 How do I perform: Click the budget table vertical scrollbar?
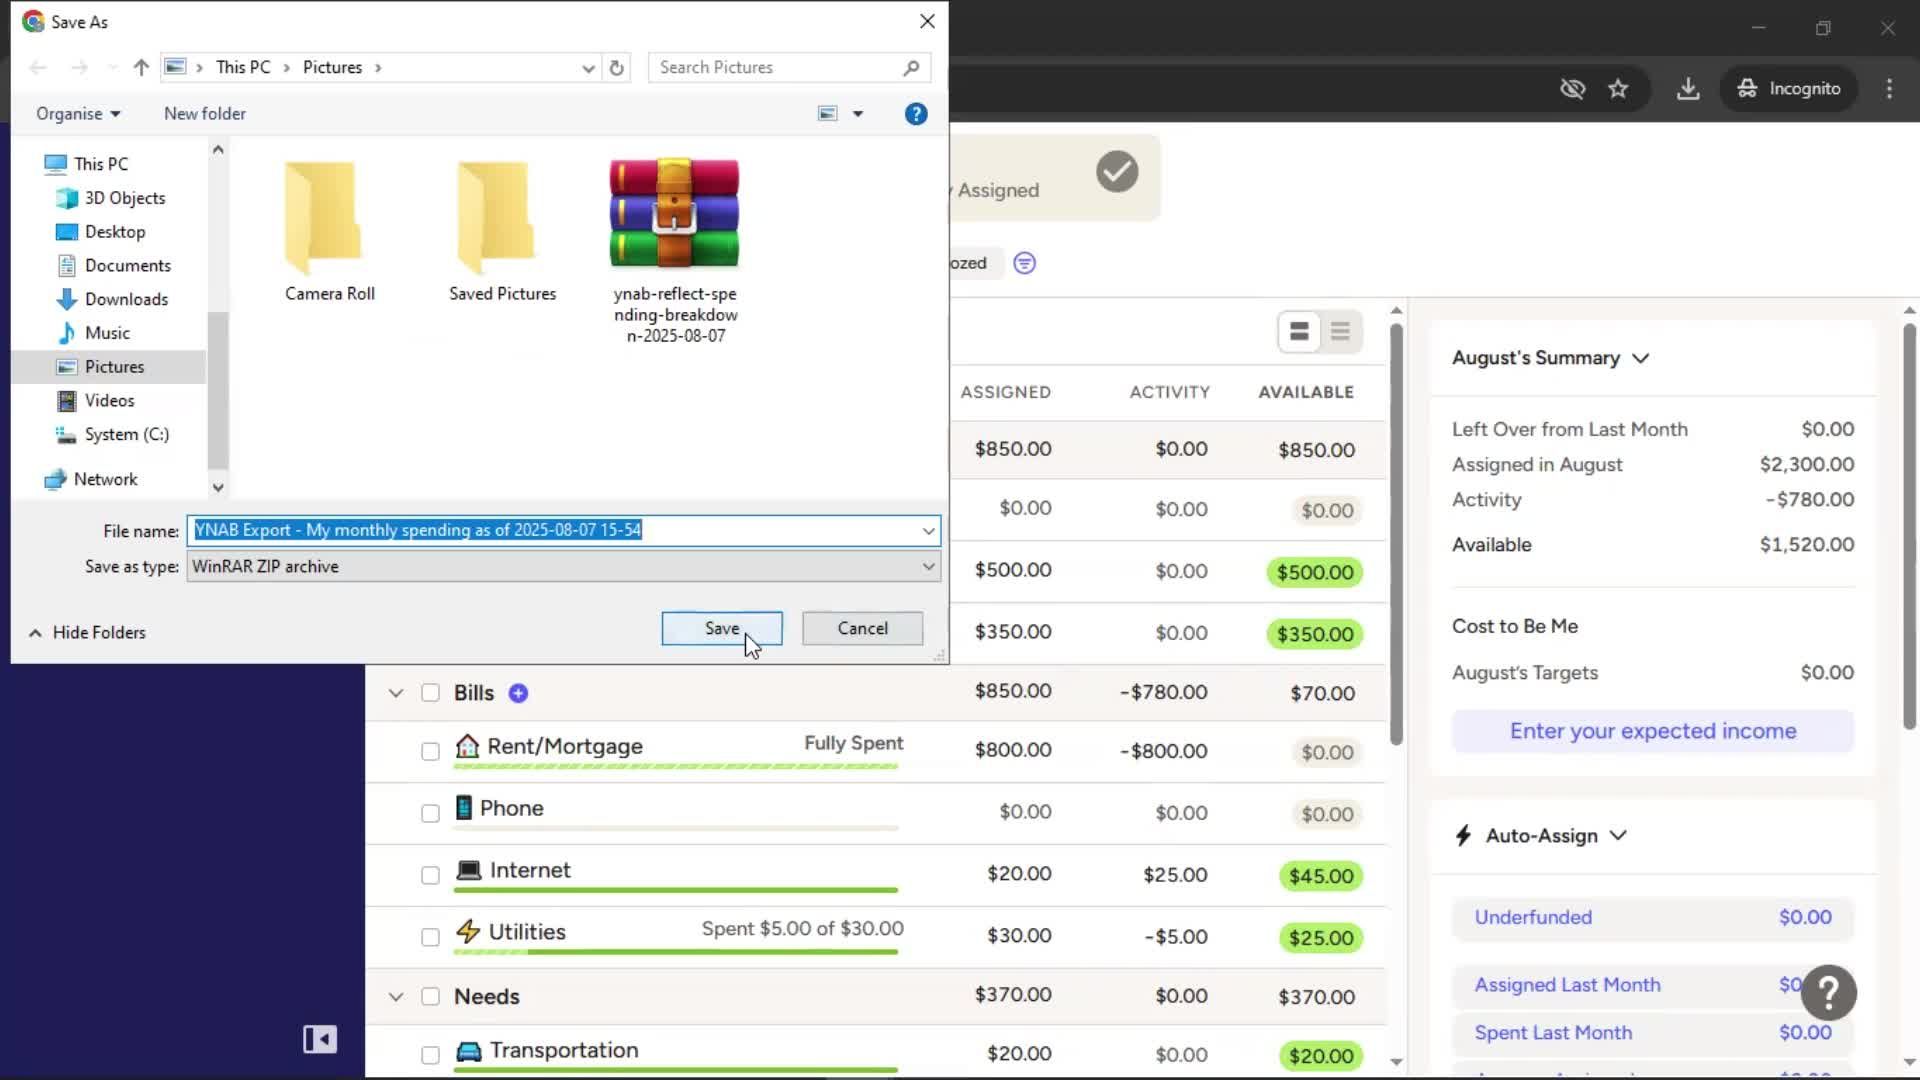1396,535
